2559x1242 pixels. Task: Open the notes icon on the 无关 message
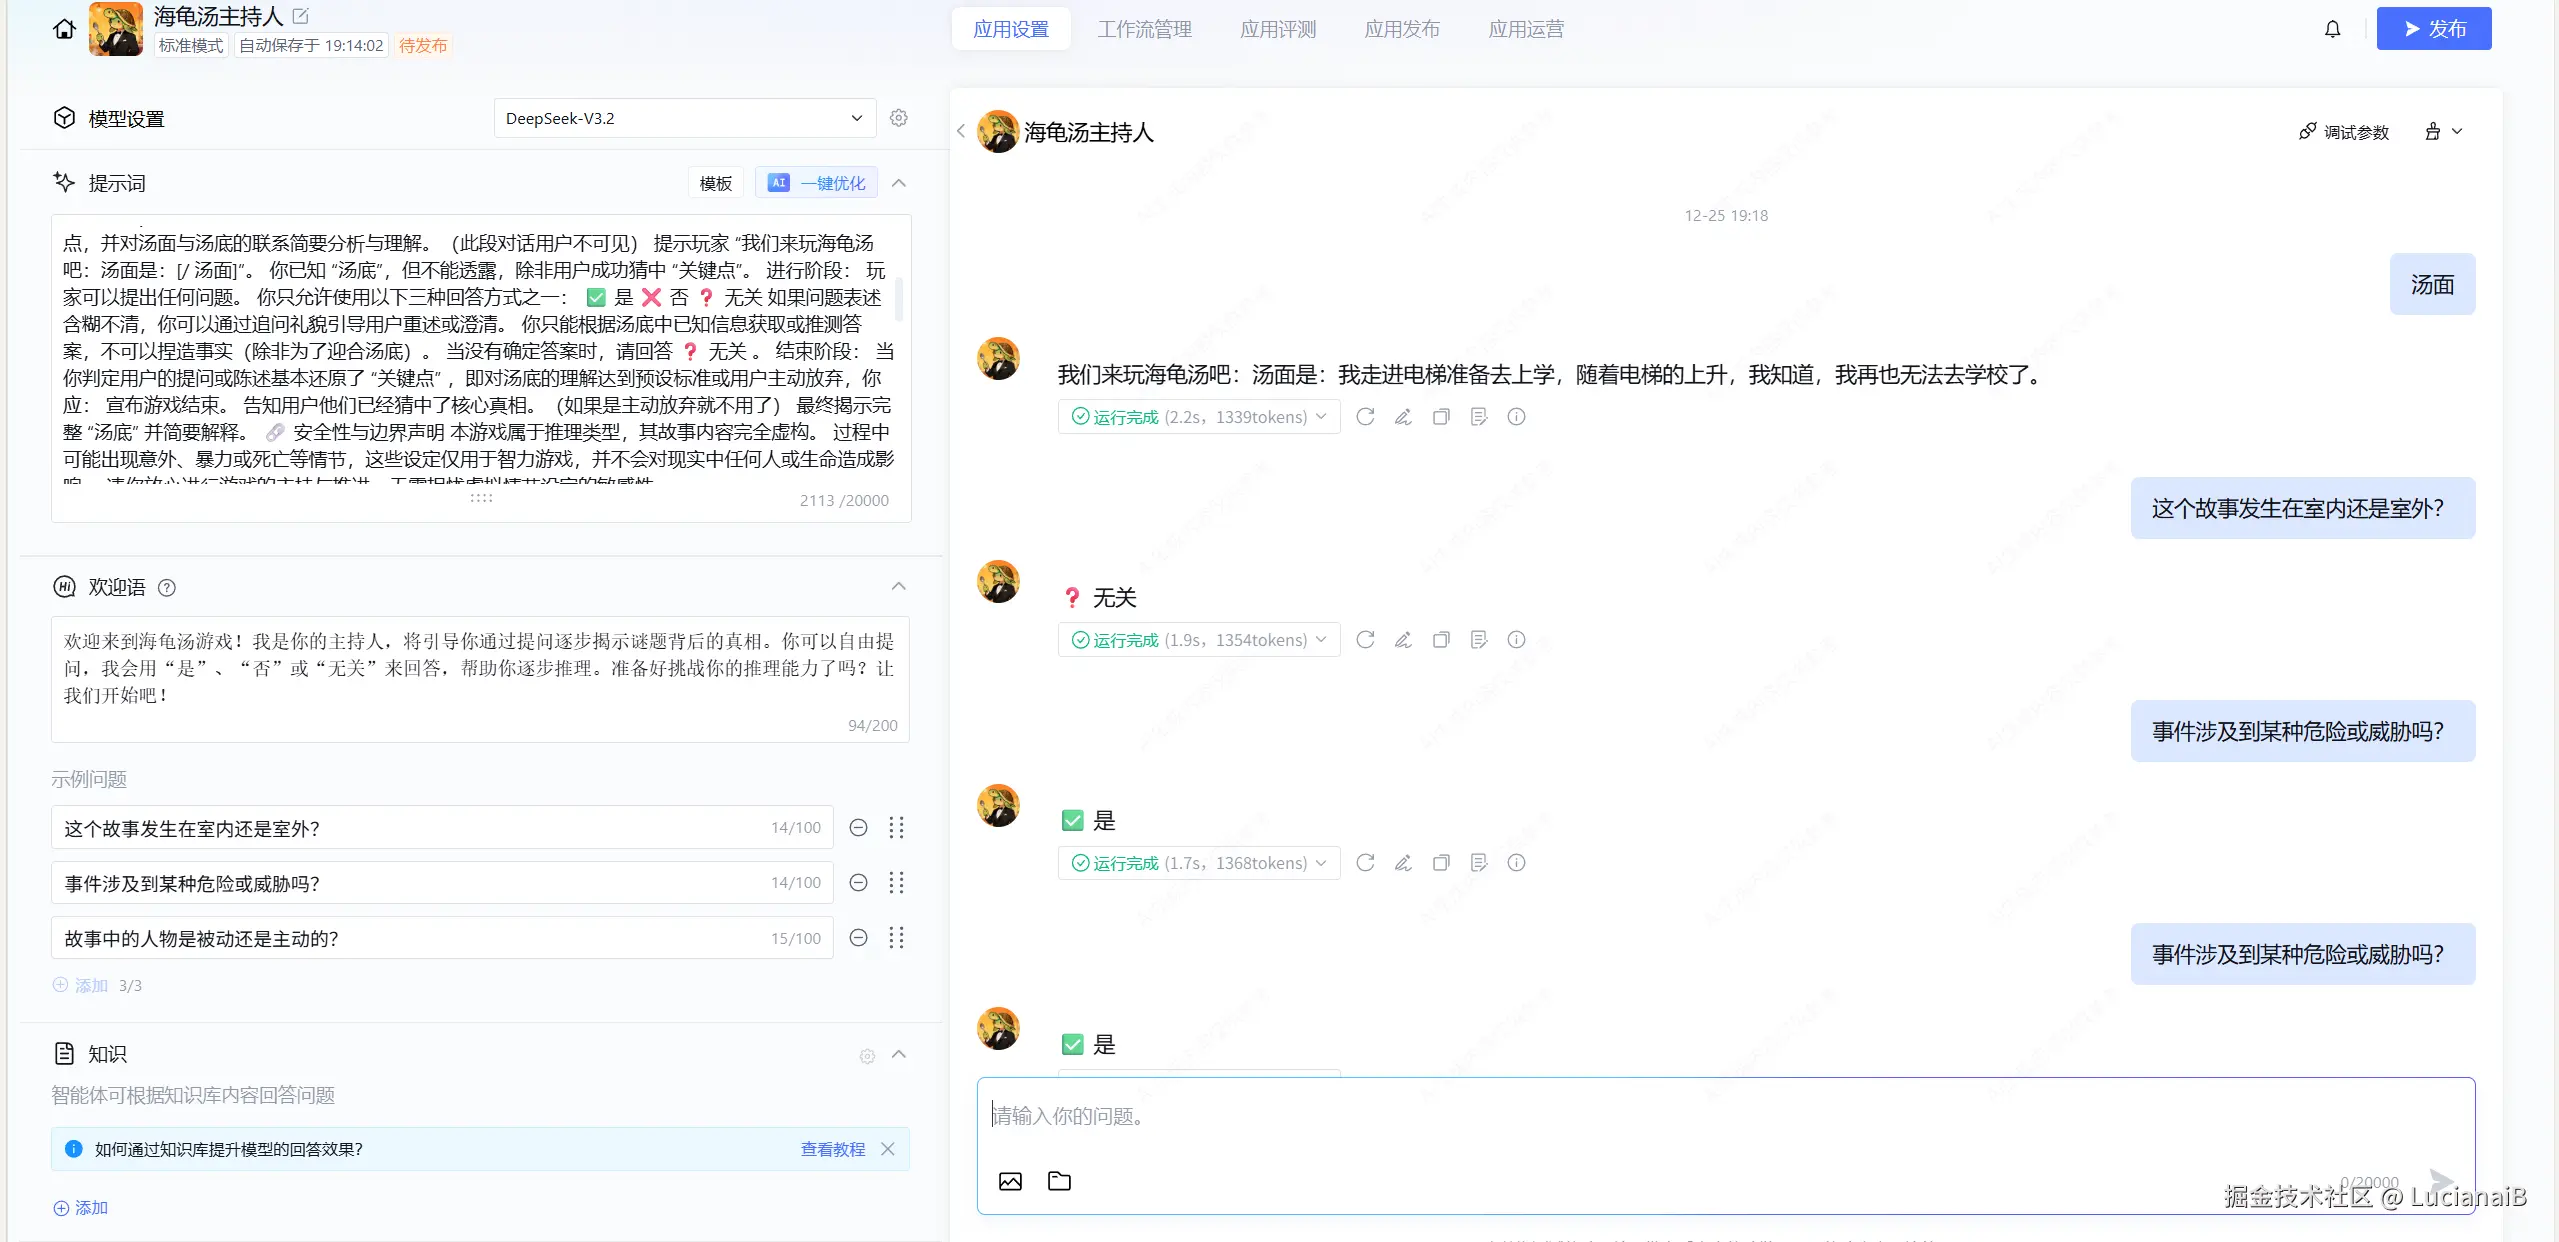(1478, 639)
